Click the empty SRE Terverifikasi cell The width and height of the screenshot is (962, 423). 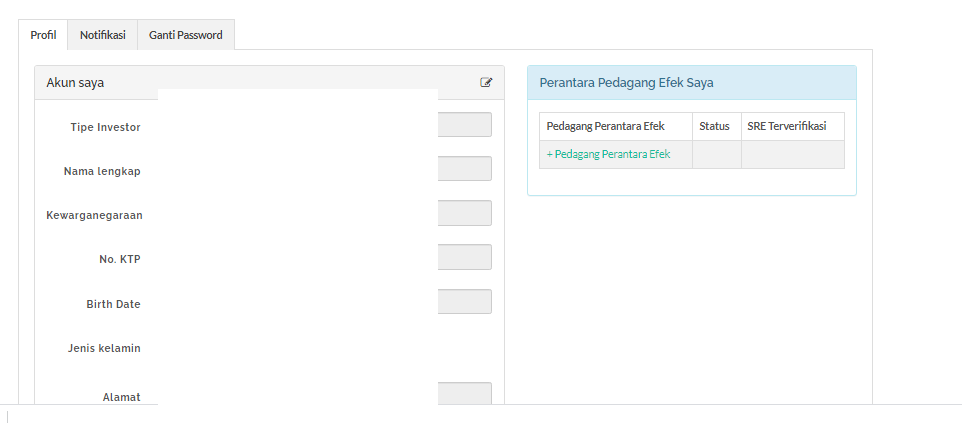[793, 155]
